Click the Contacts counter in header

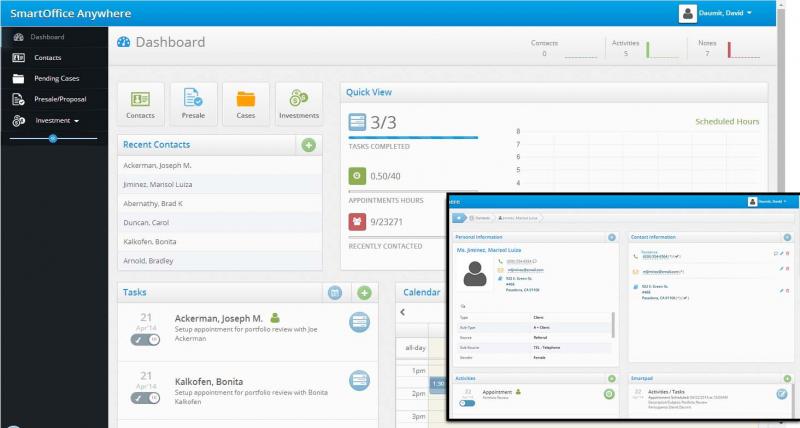[544, 48]
